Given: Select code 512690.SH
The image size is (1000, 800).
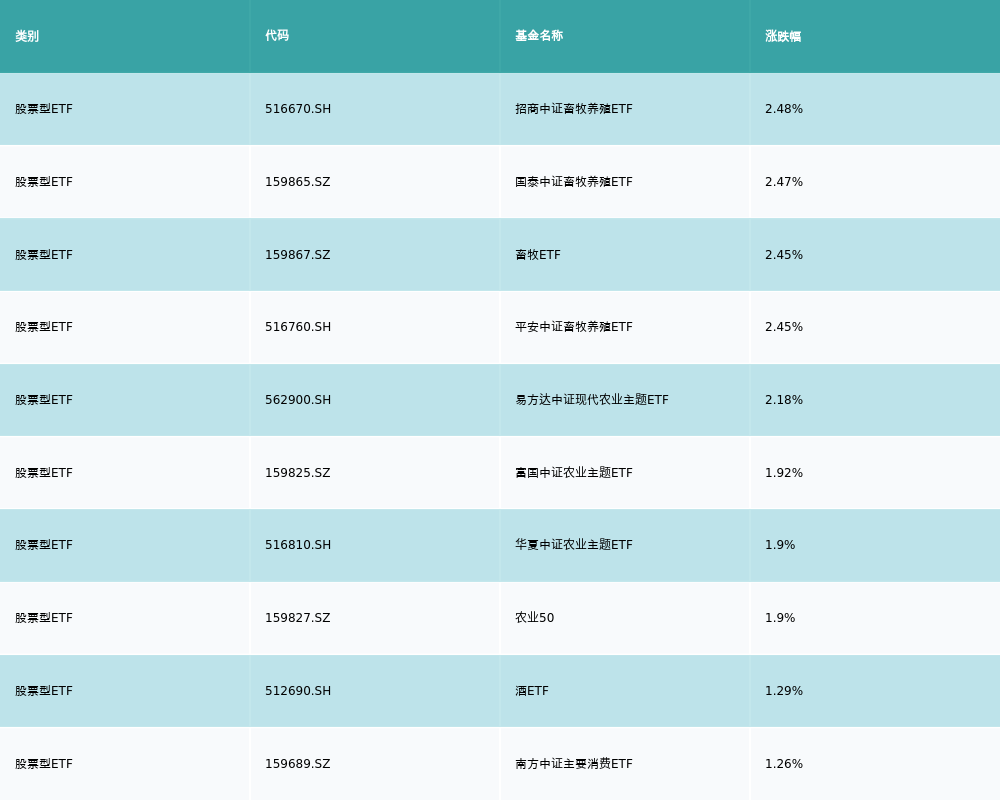Looking at the screenshot, I should pyautogui.click(x=298, y=692).
